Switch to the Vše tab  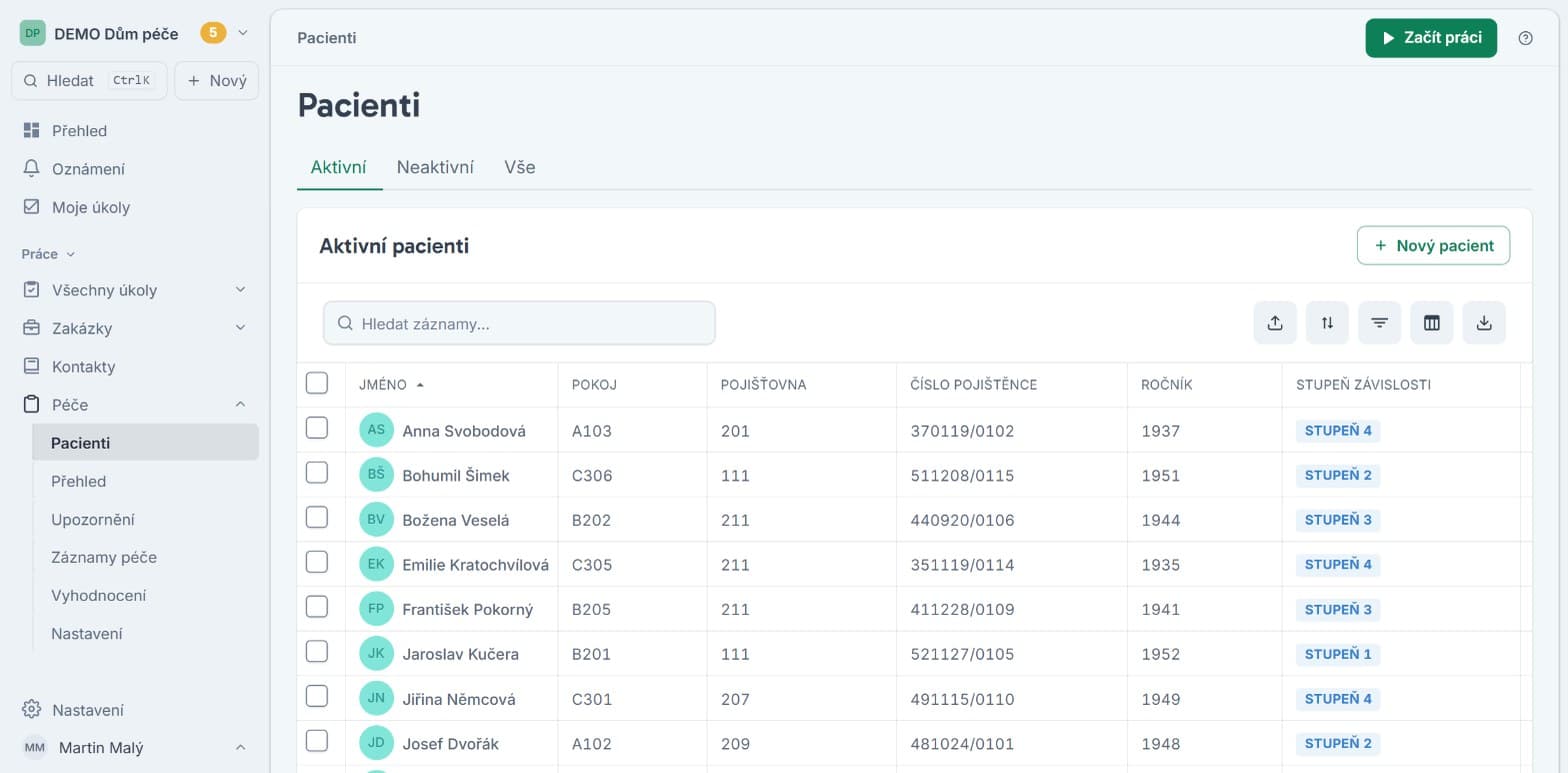[x=520, y=167]
